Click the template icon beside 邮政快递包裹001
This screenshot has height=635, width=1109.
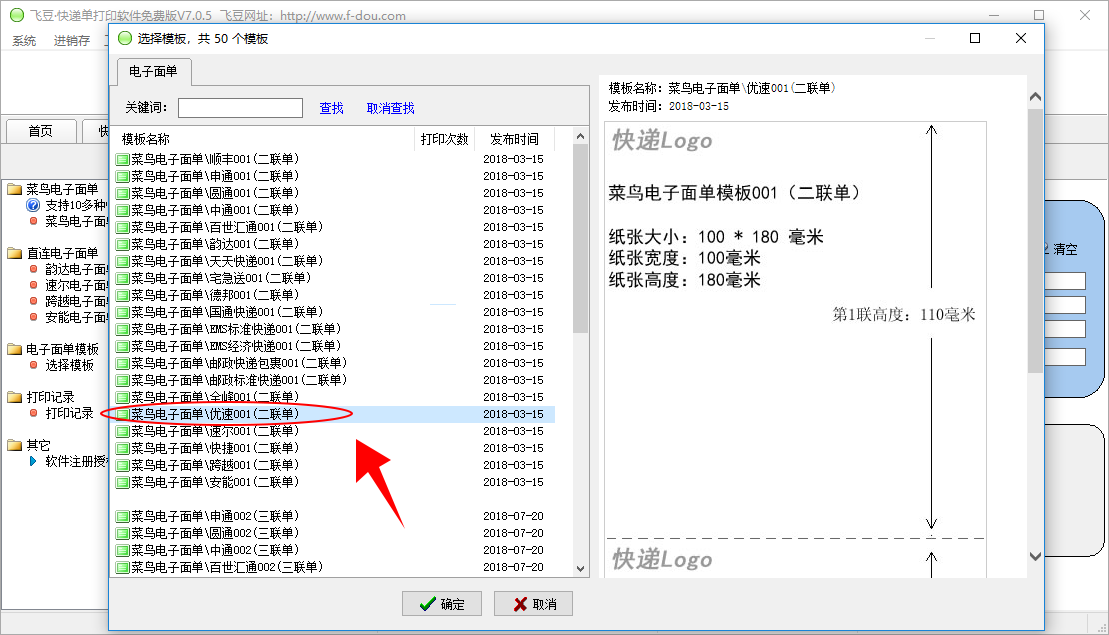(x=122, y=363)
